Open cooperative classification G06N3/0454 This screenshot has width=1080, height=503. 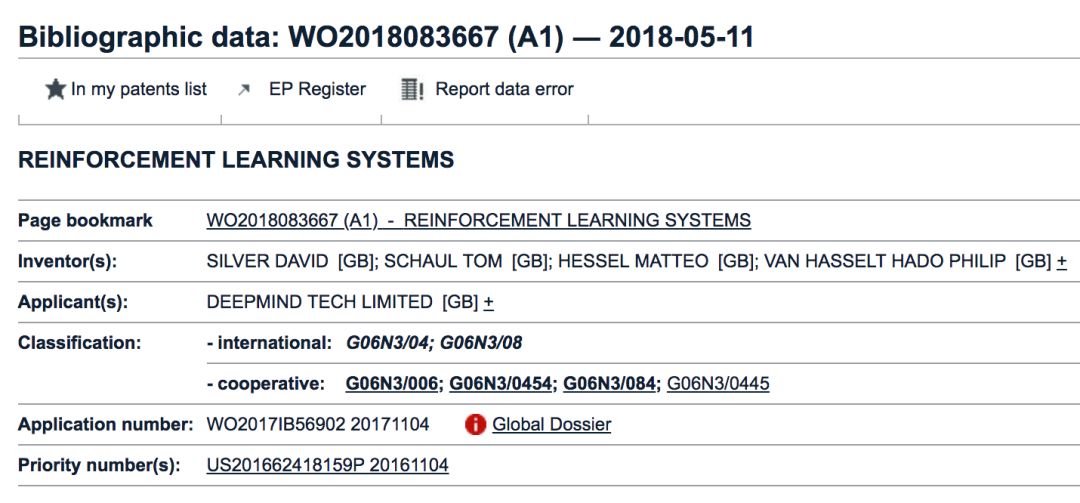pos(501,384)
